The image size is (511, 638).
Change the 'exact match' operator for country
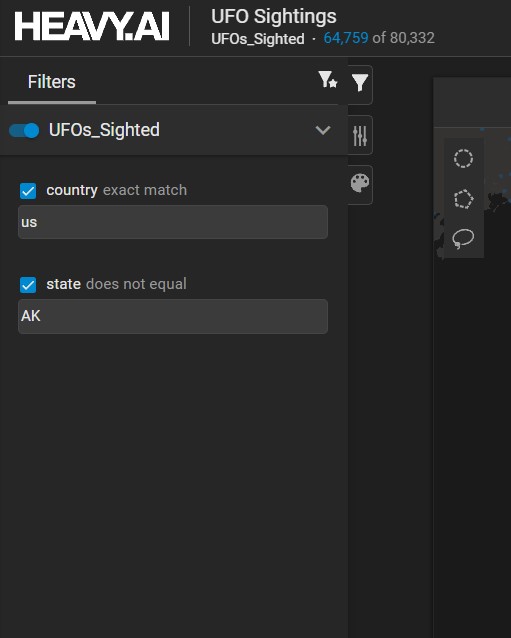[x=145, y=190]
